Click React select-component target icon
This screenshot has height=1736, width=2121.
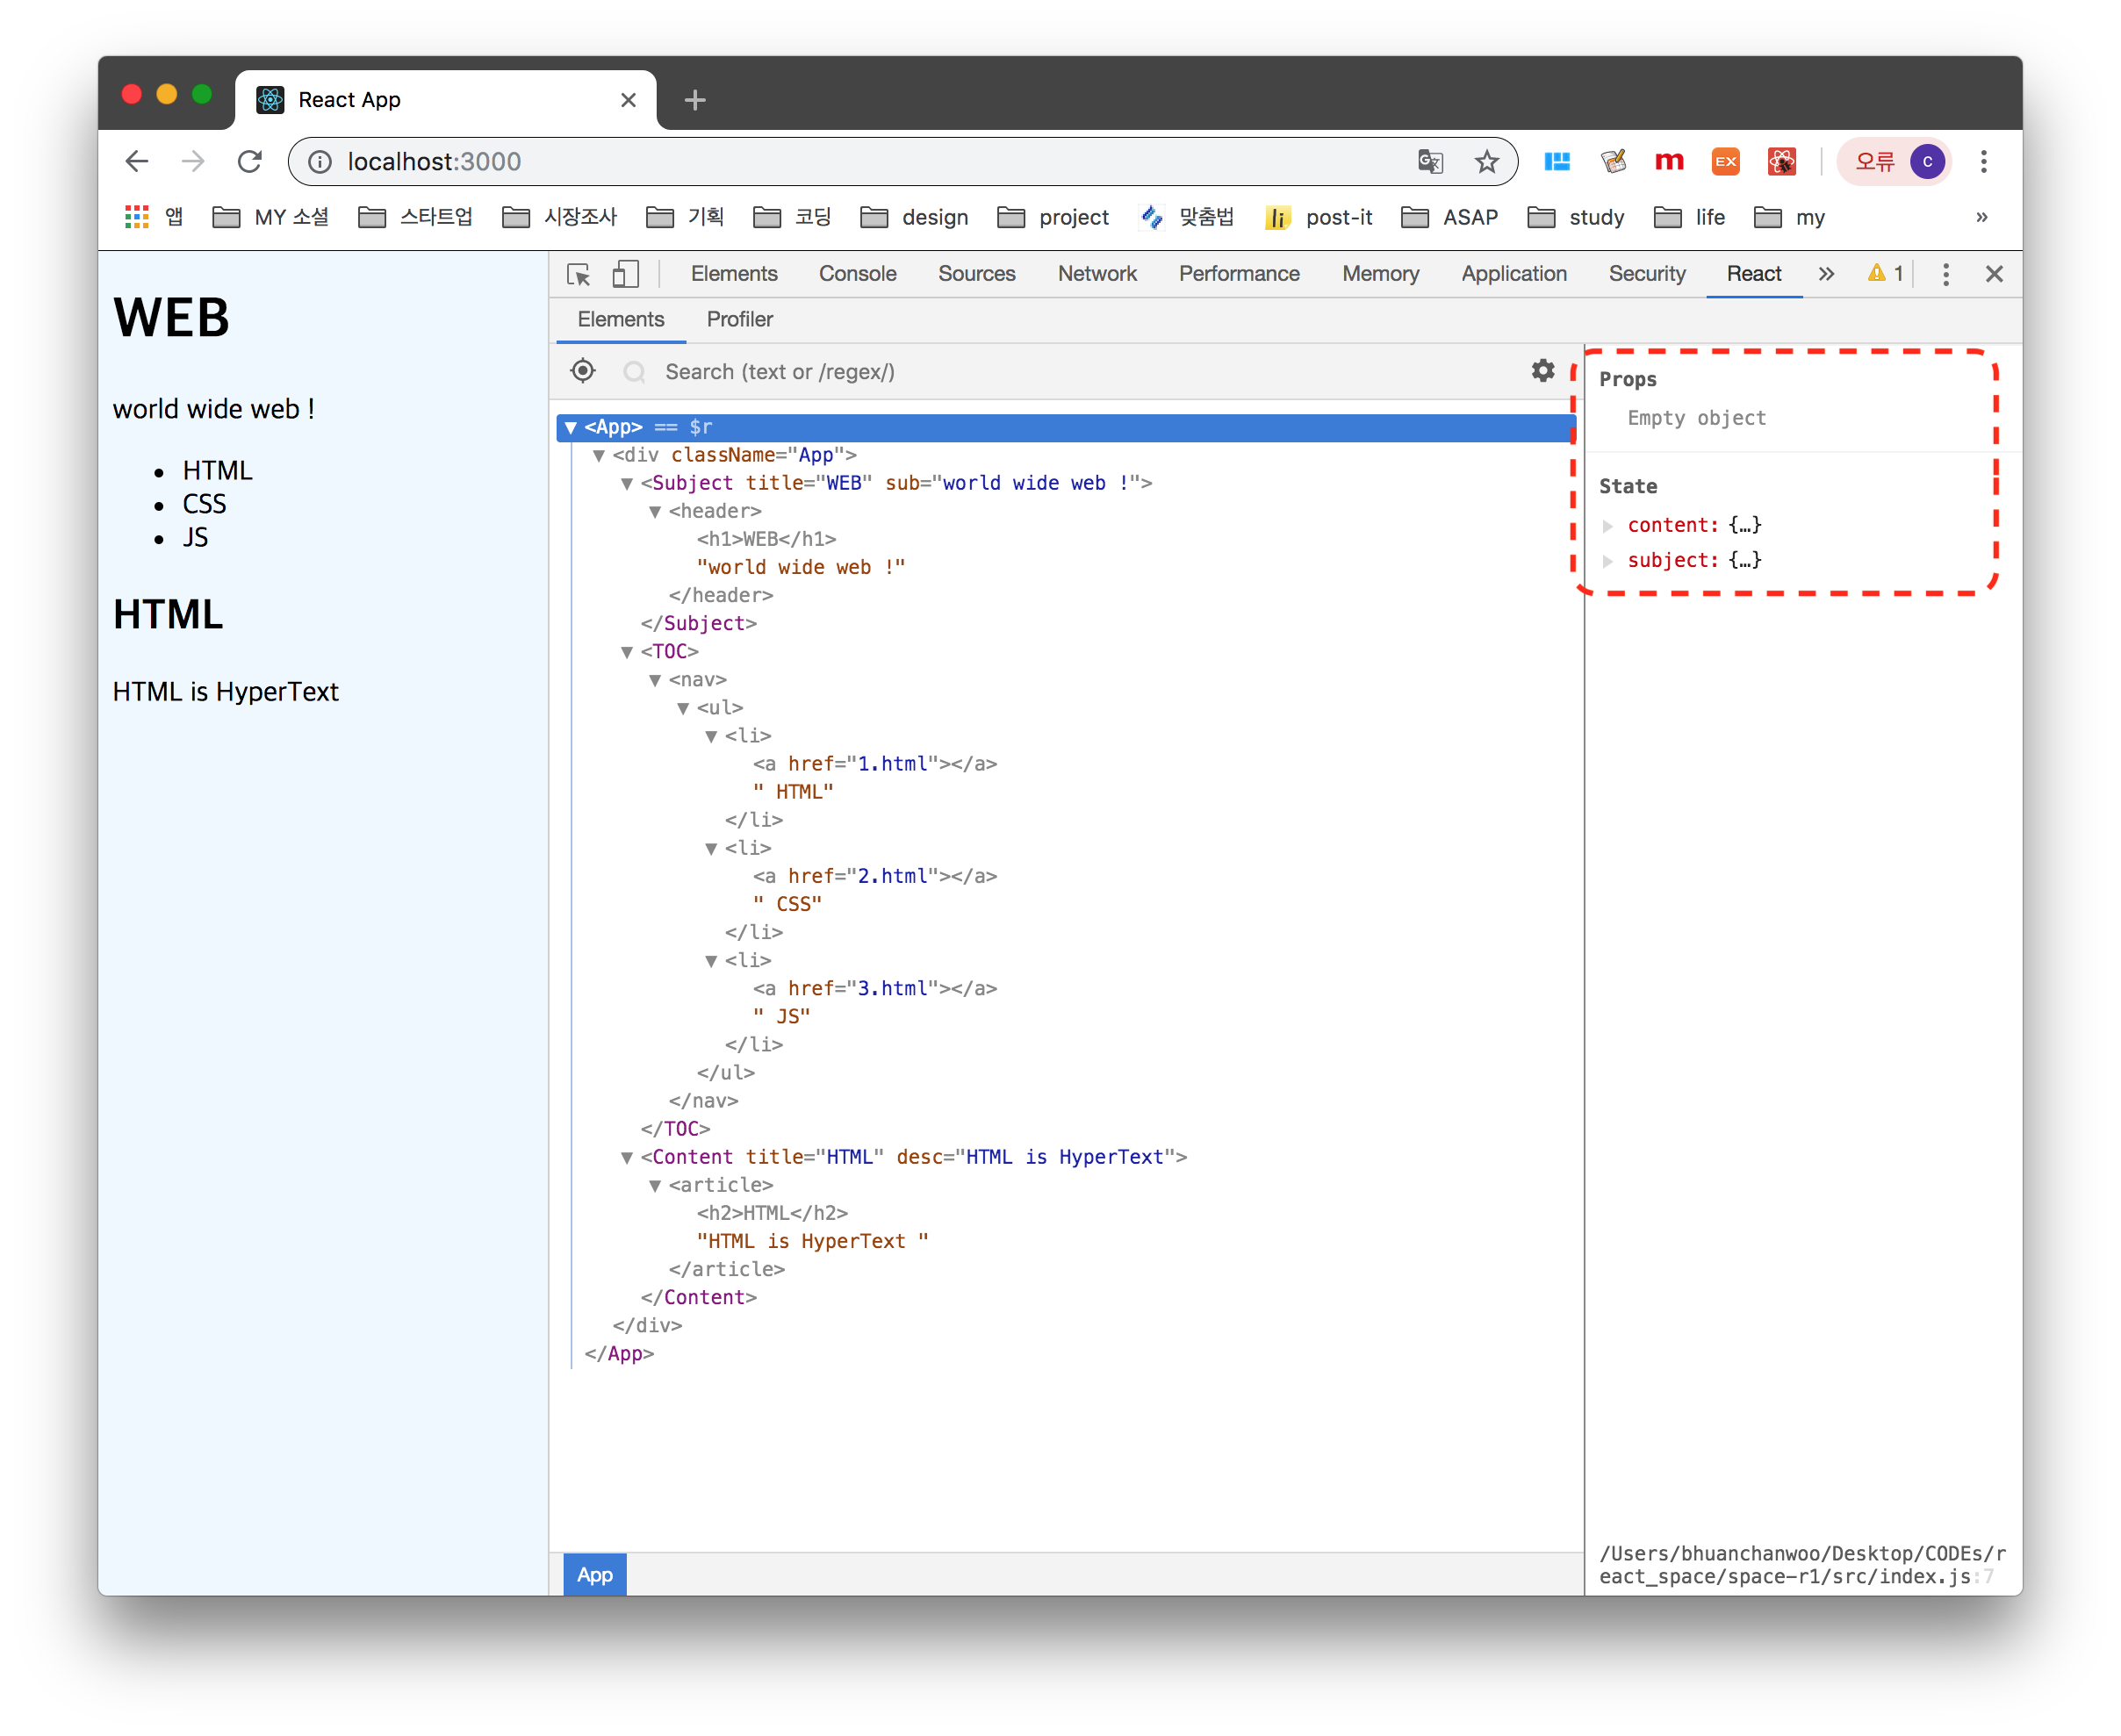pos(583,371)
